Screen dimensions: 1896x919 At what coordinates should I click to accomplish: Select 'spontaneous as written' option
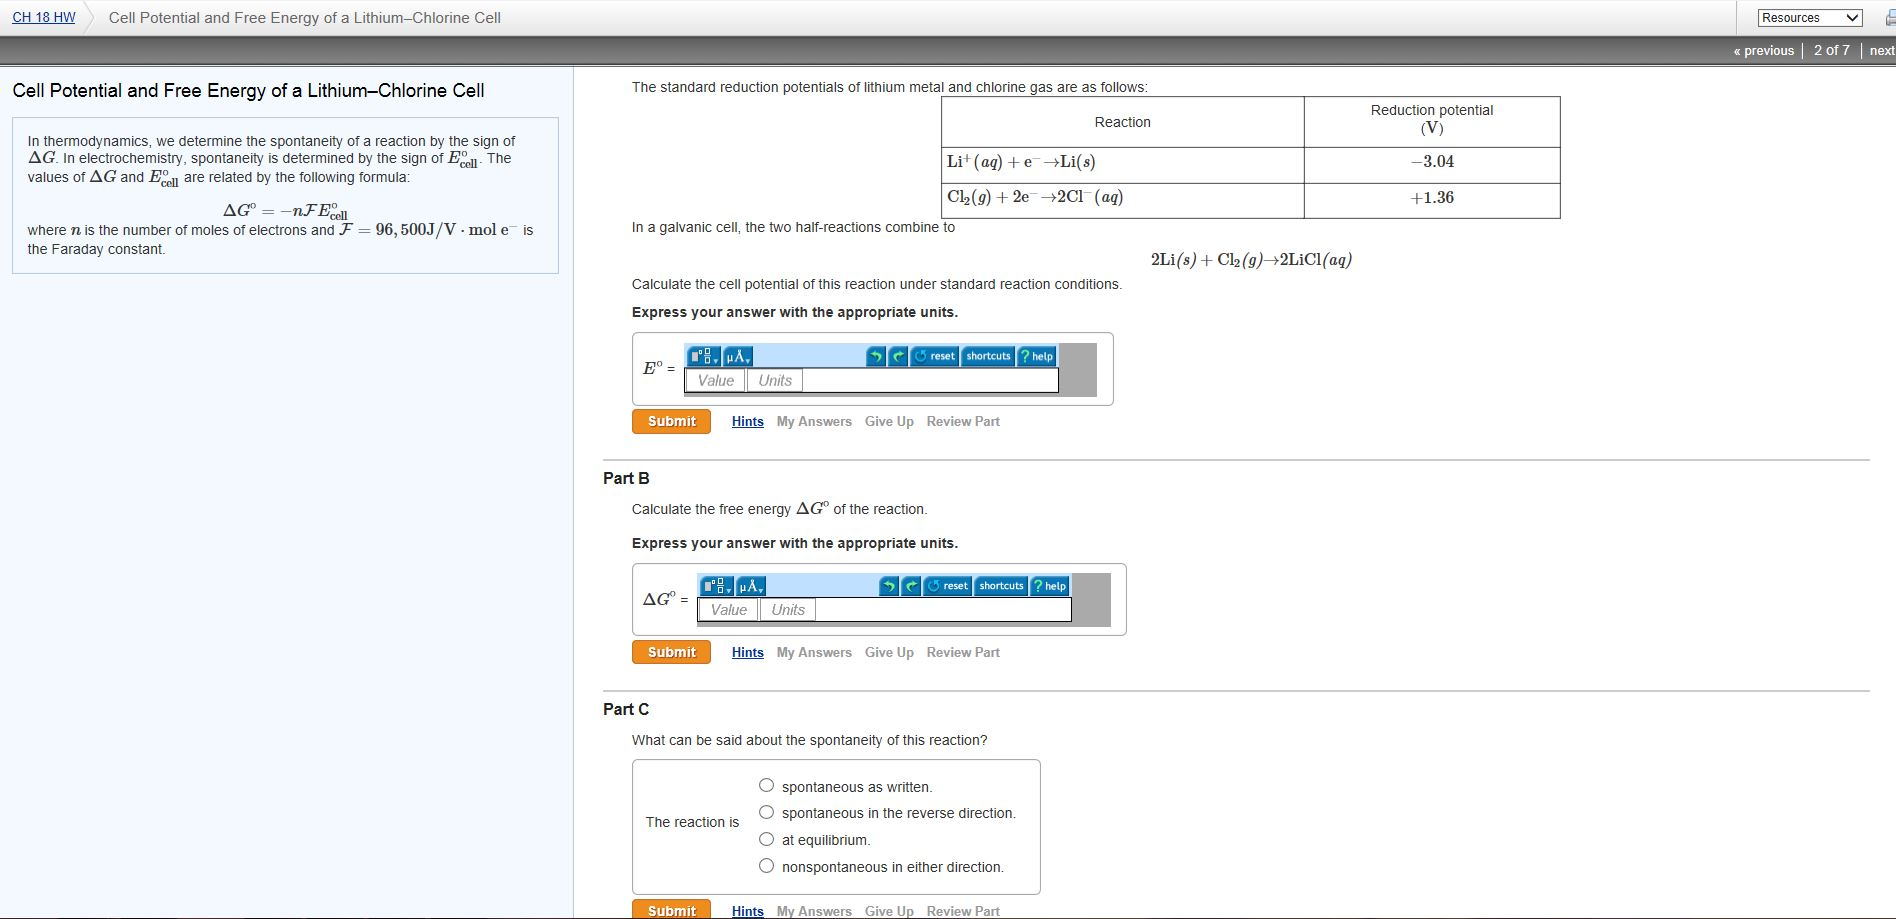tap(766, 786)
